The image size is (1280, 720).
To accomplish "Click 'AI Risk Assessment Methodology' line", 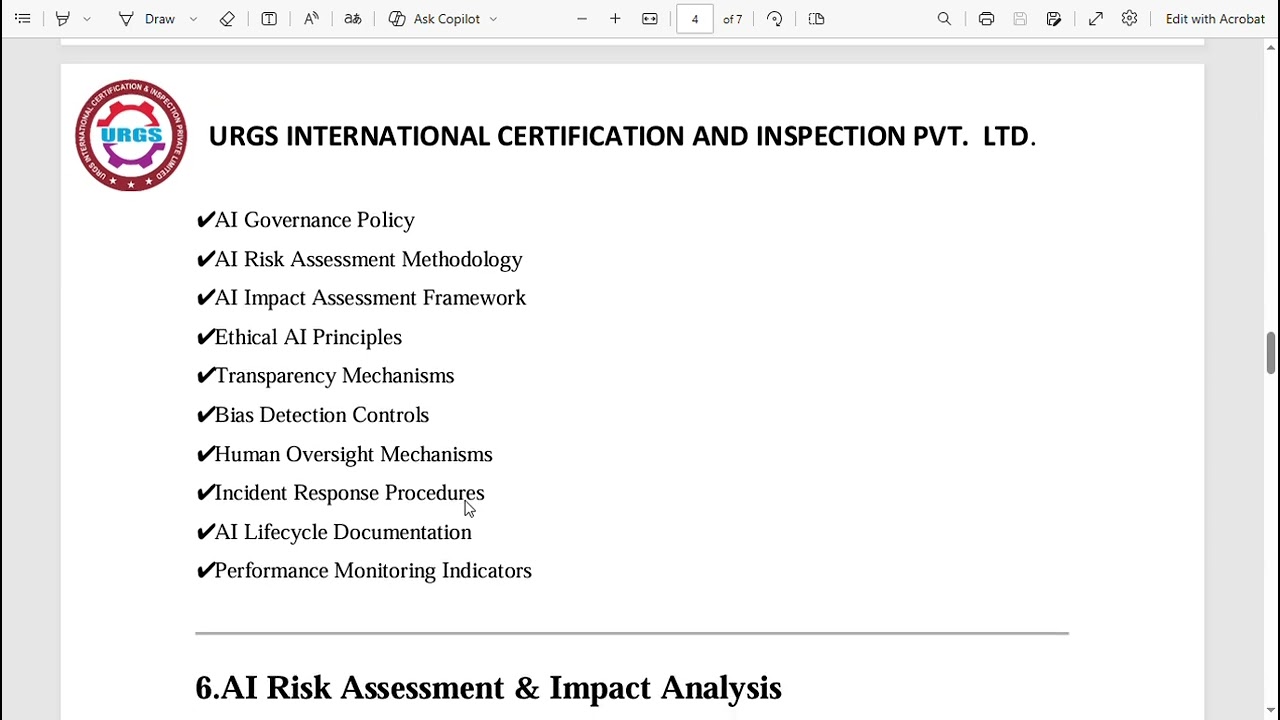I will pyautogui.click(x=359, y=259).
